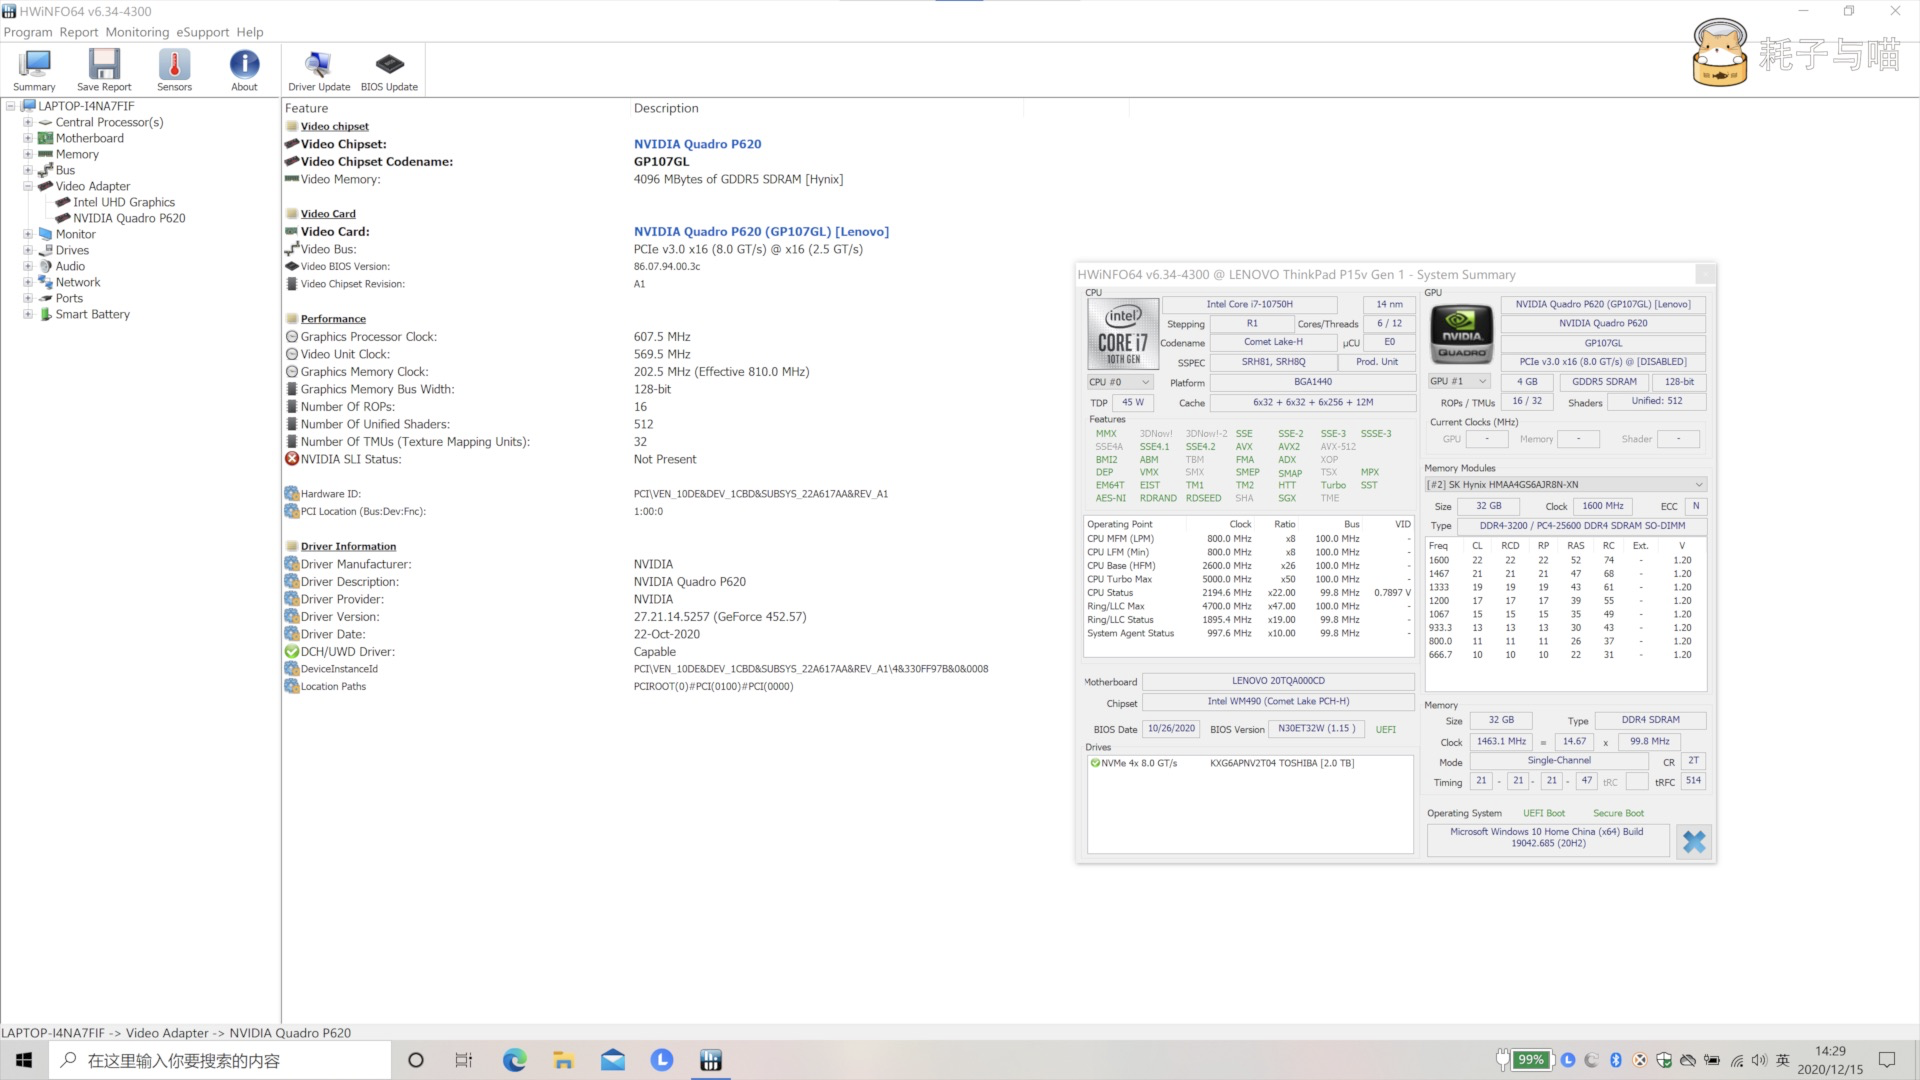The image size is (1920, 1080).
Task: Click DCH/UWD Driver green check icon
Action: (292, 652)
